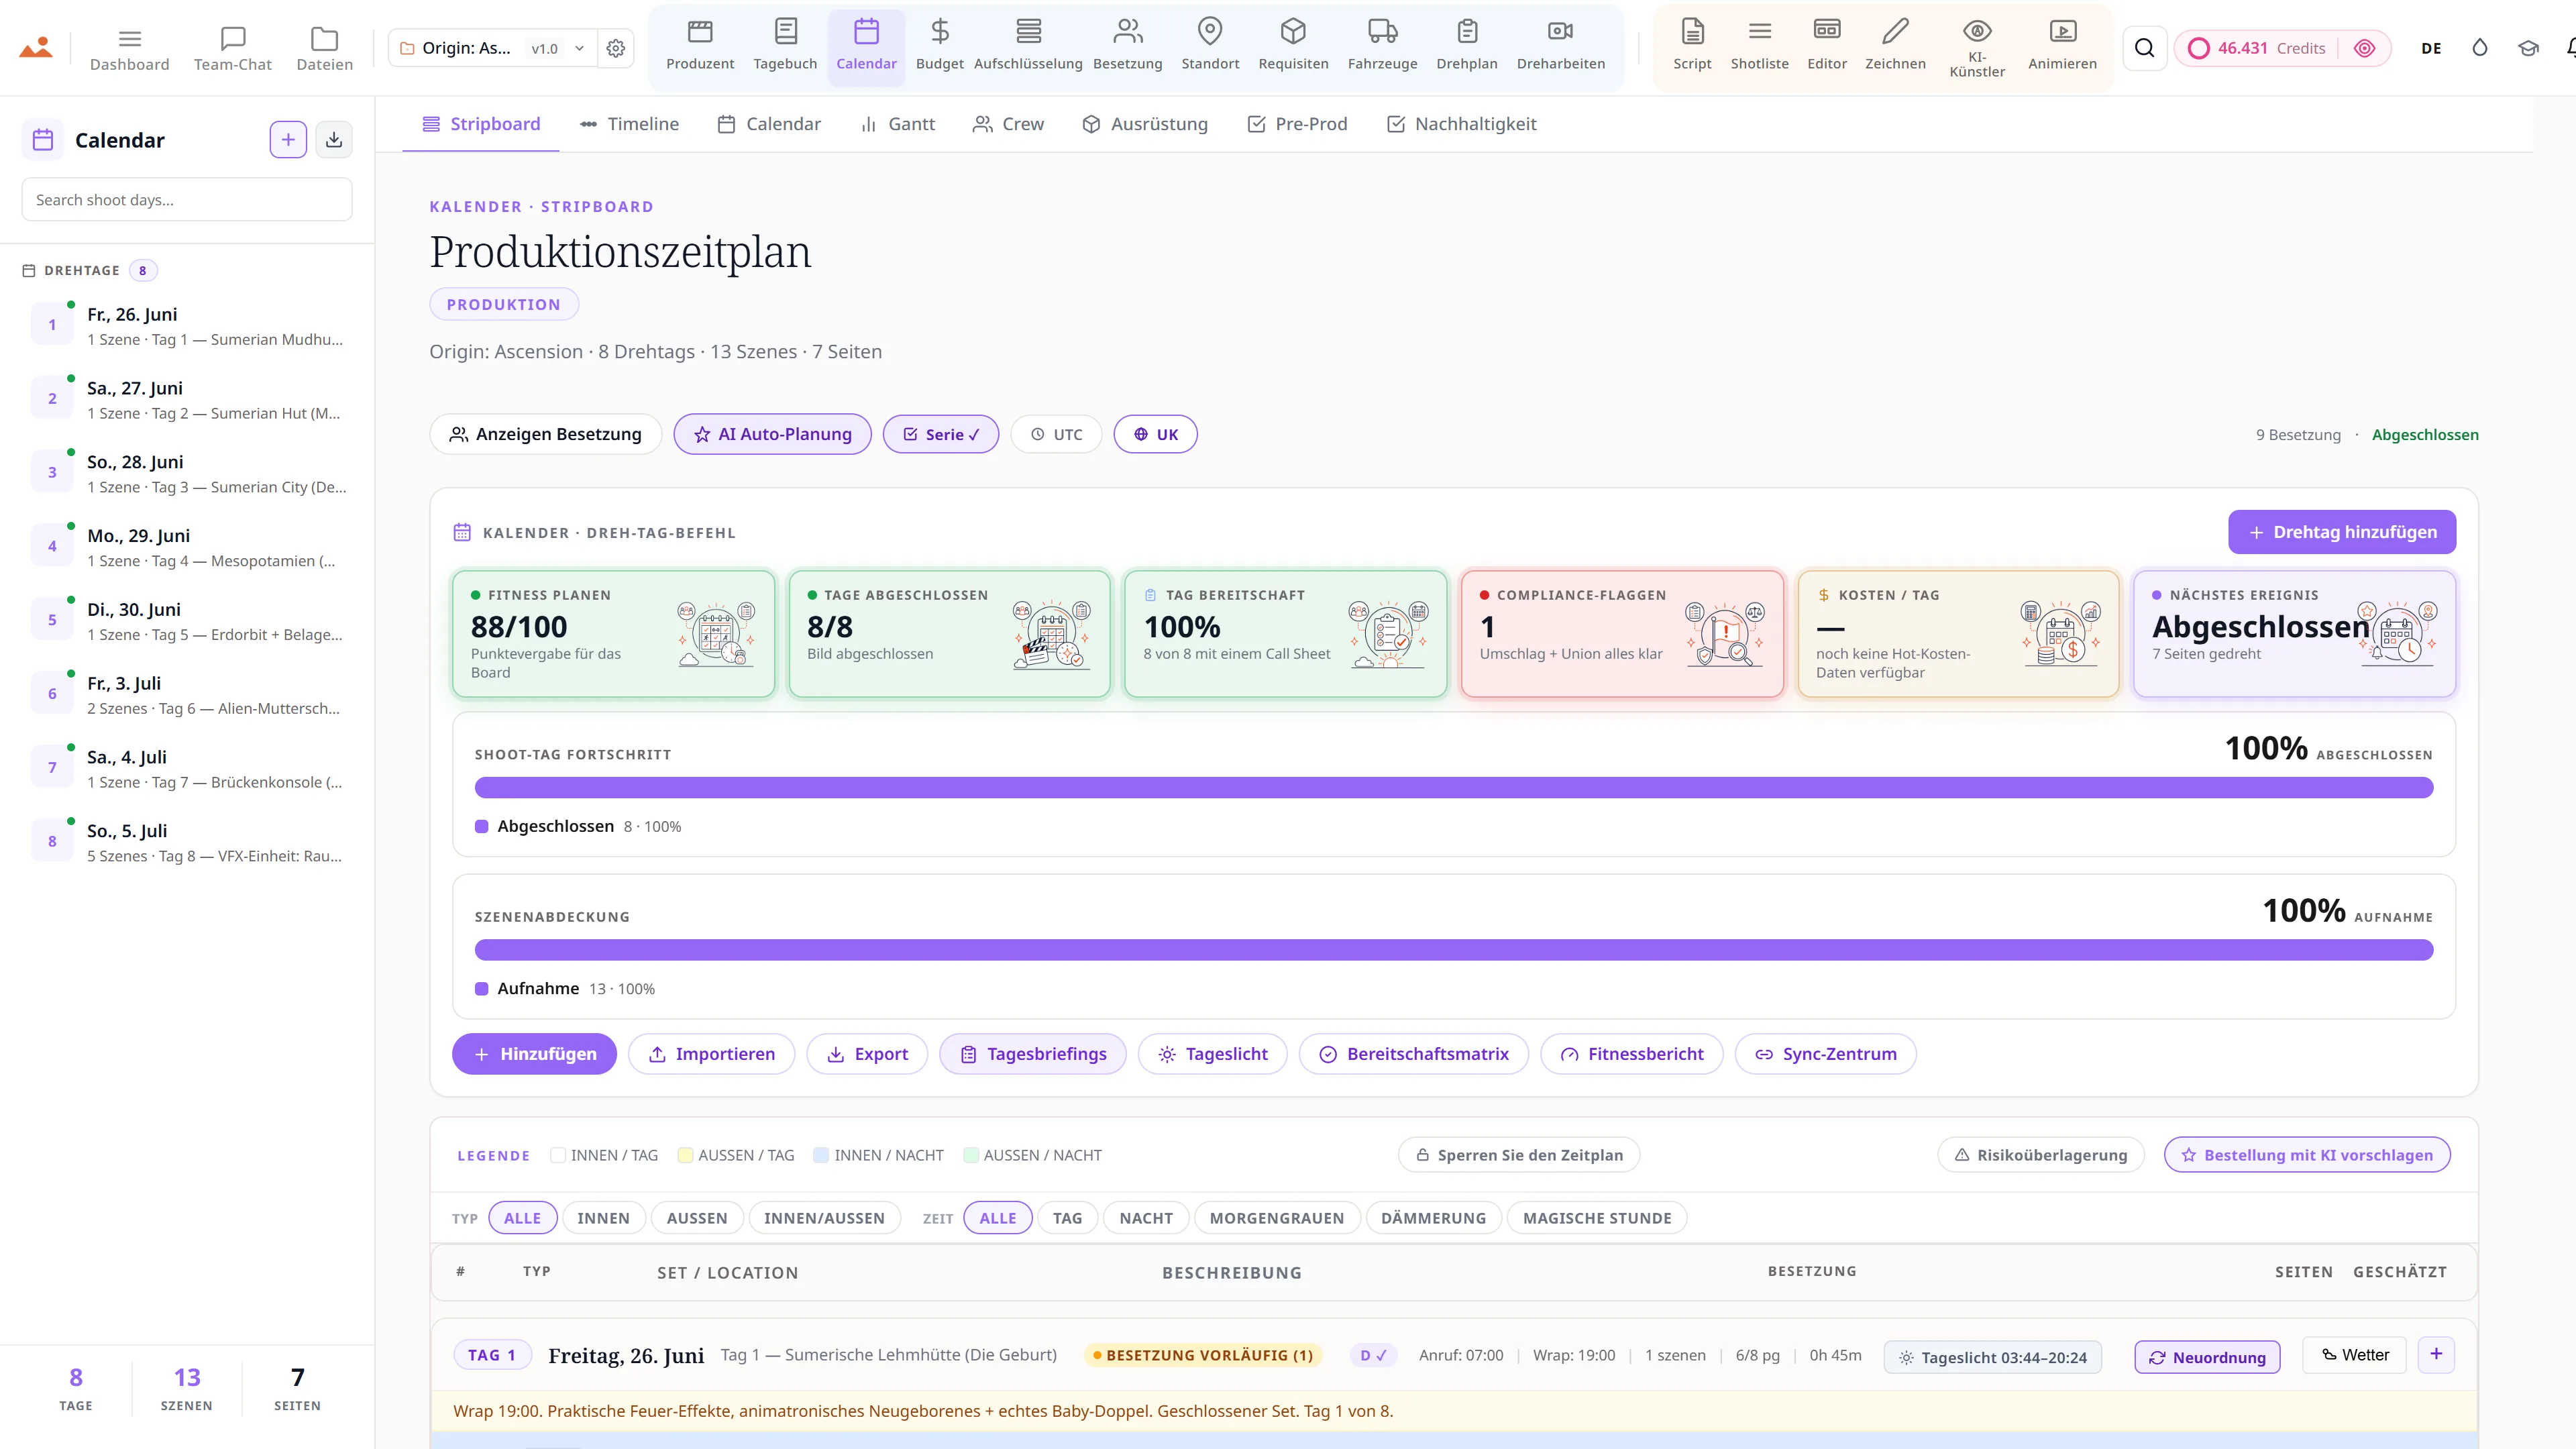Click Bestellung mit KI vorschlagen
Viewport: 2576px width, 1449px height.
(2307, 1155)
